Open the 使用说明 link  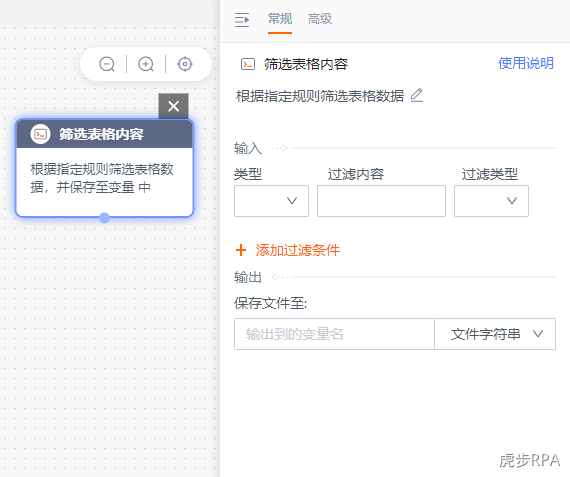click(x=526, y=63)
